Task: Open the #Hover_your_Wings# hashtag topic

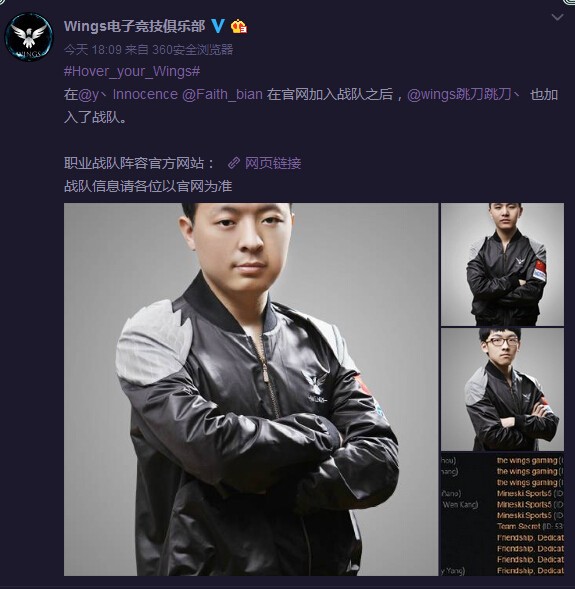Action: pyautogui.click(x=132, y=71)
